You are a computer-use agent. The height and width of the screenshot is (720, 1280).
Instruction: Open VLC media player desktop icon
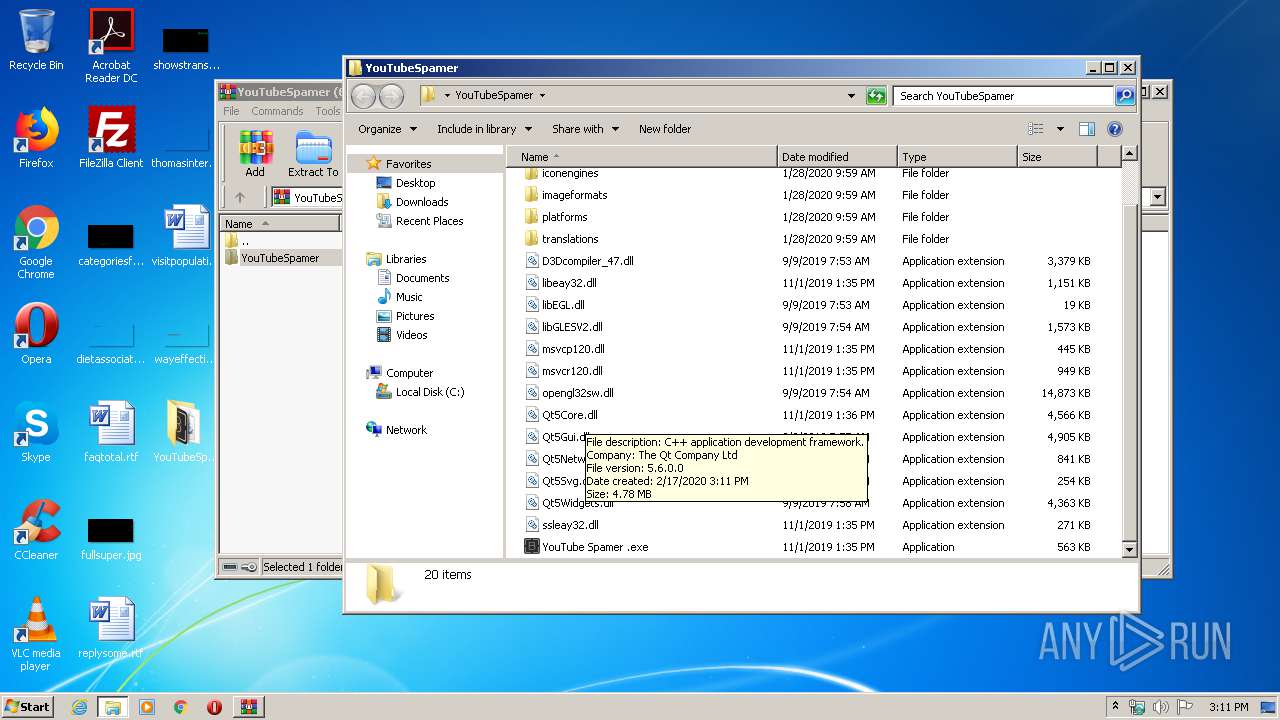coord(36,634)
